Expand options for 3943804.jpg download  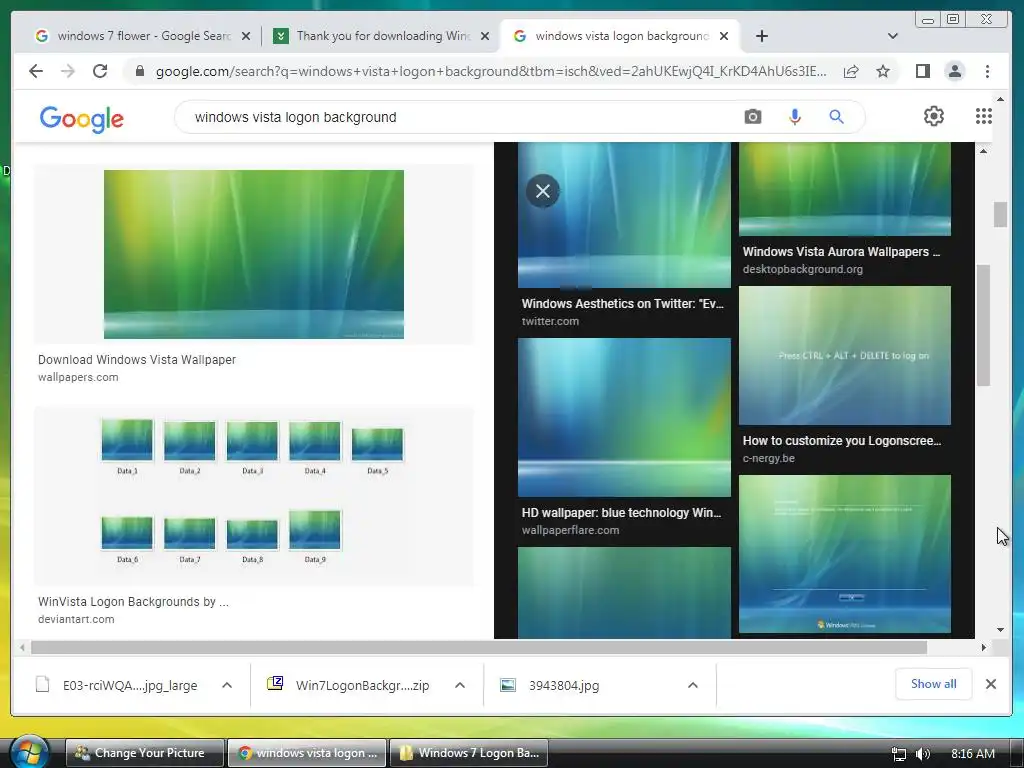click(693, 685)
